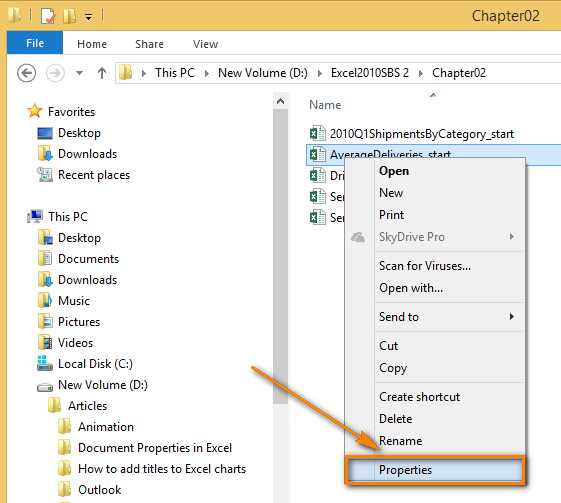Screen dimensions: 561x503
Task: Go up one folder level
Action: click(102, 73)
